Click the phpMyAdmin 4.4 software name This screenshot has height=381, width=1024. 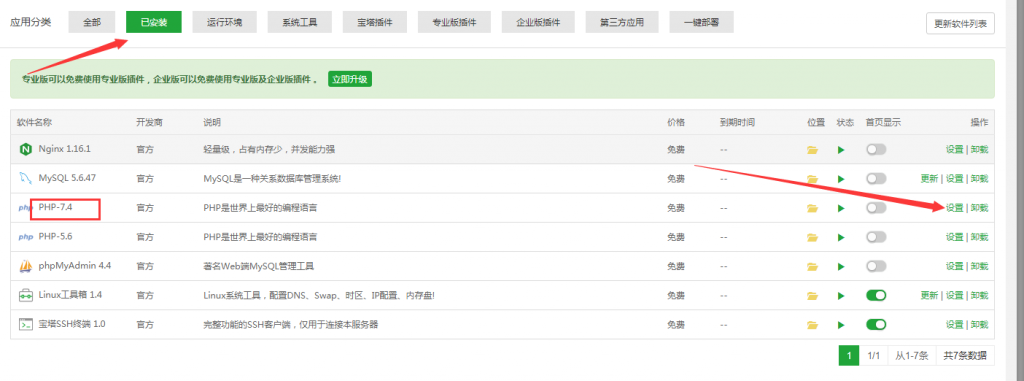click(74, 266)
